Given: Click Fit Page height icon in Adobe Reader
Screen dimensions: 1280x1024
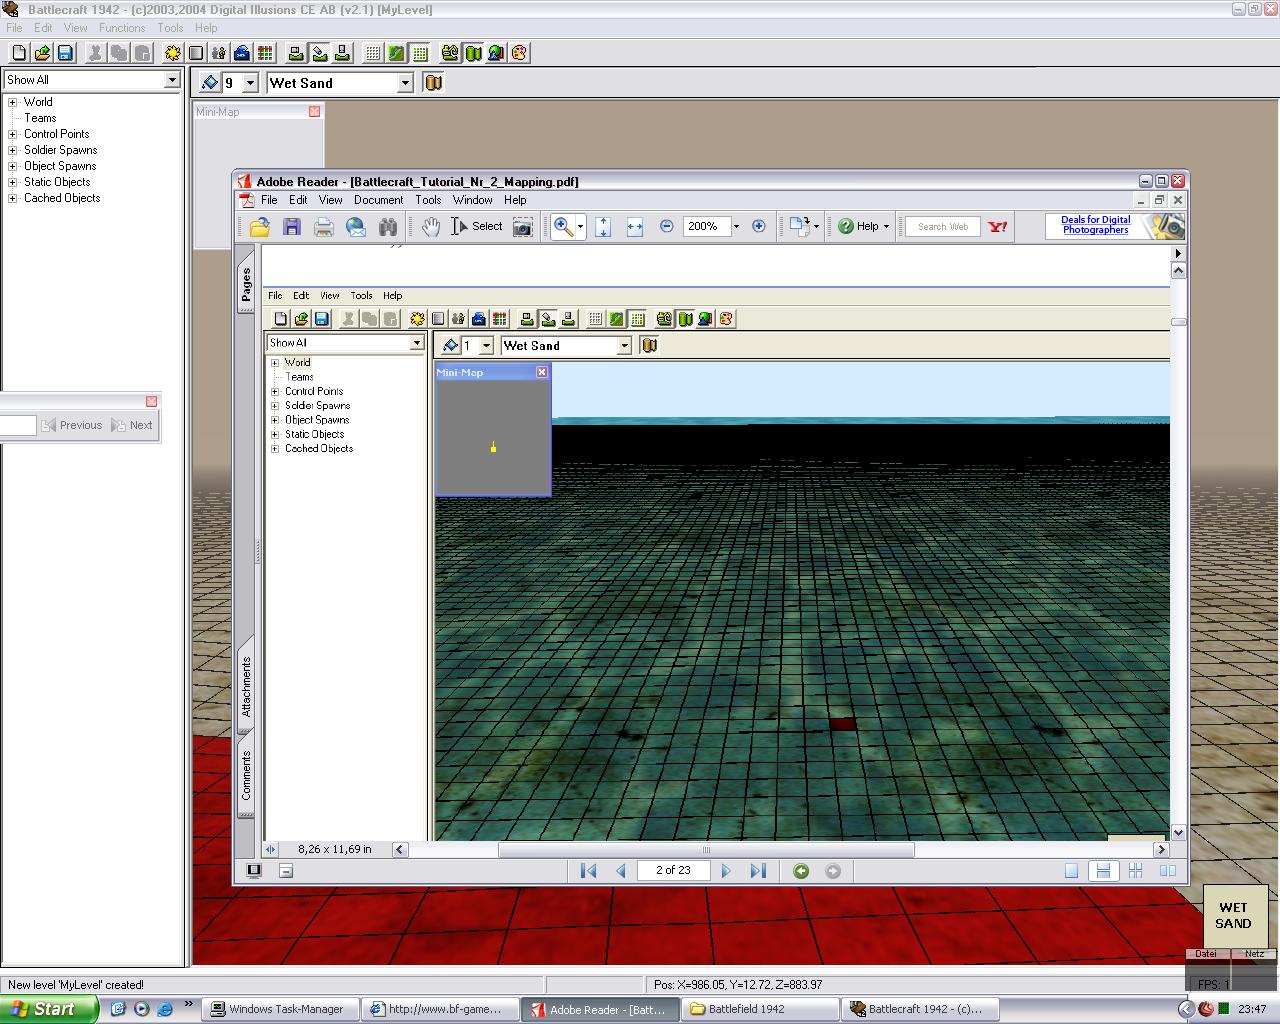Looking at the screenshot, I should 603,227.
